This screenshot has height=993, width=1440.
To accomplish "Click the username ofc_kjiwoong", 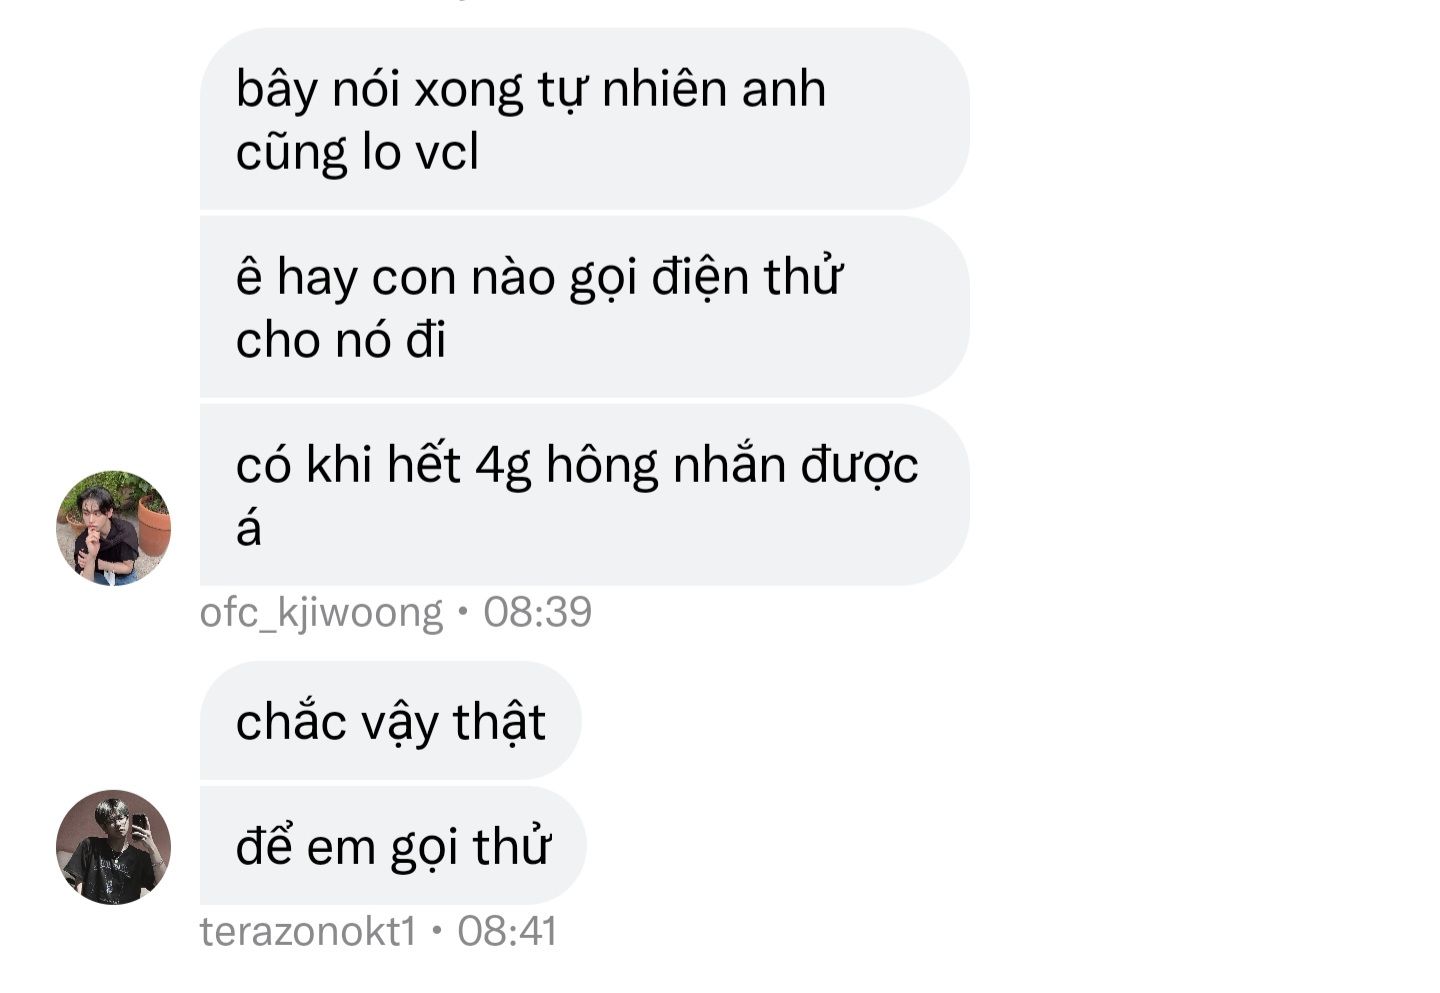I will pyautogui.click(x=321, y=613).
